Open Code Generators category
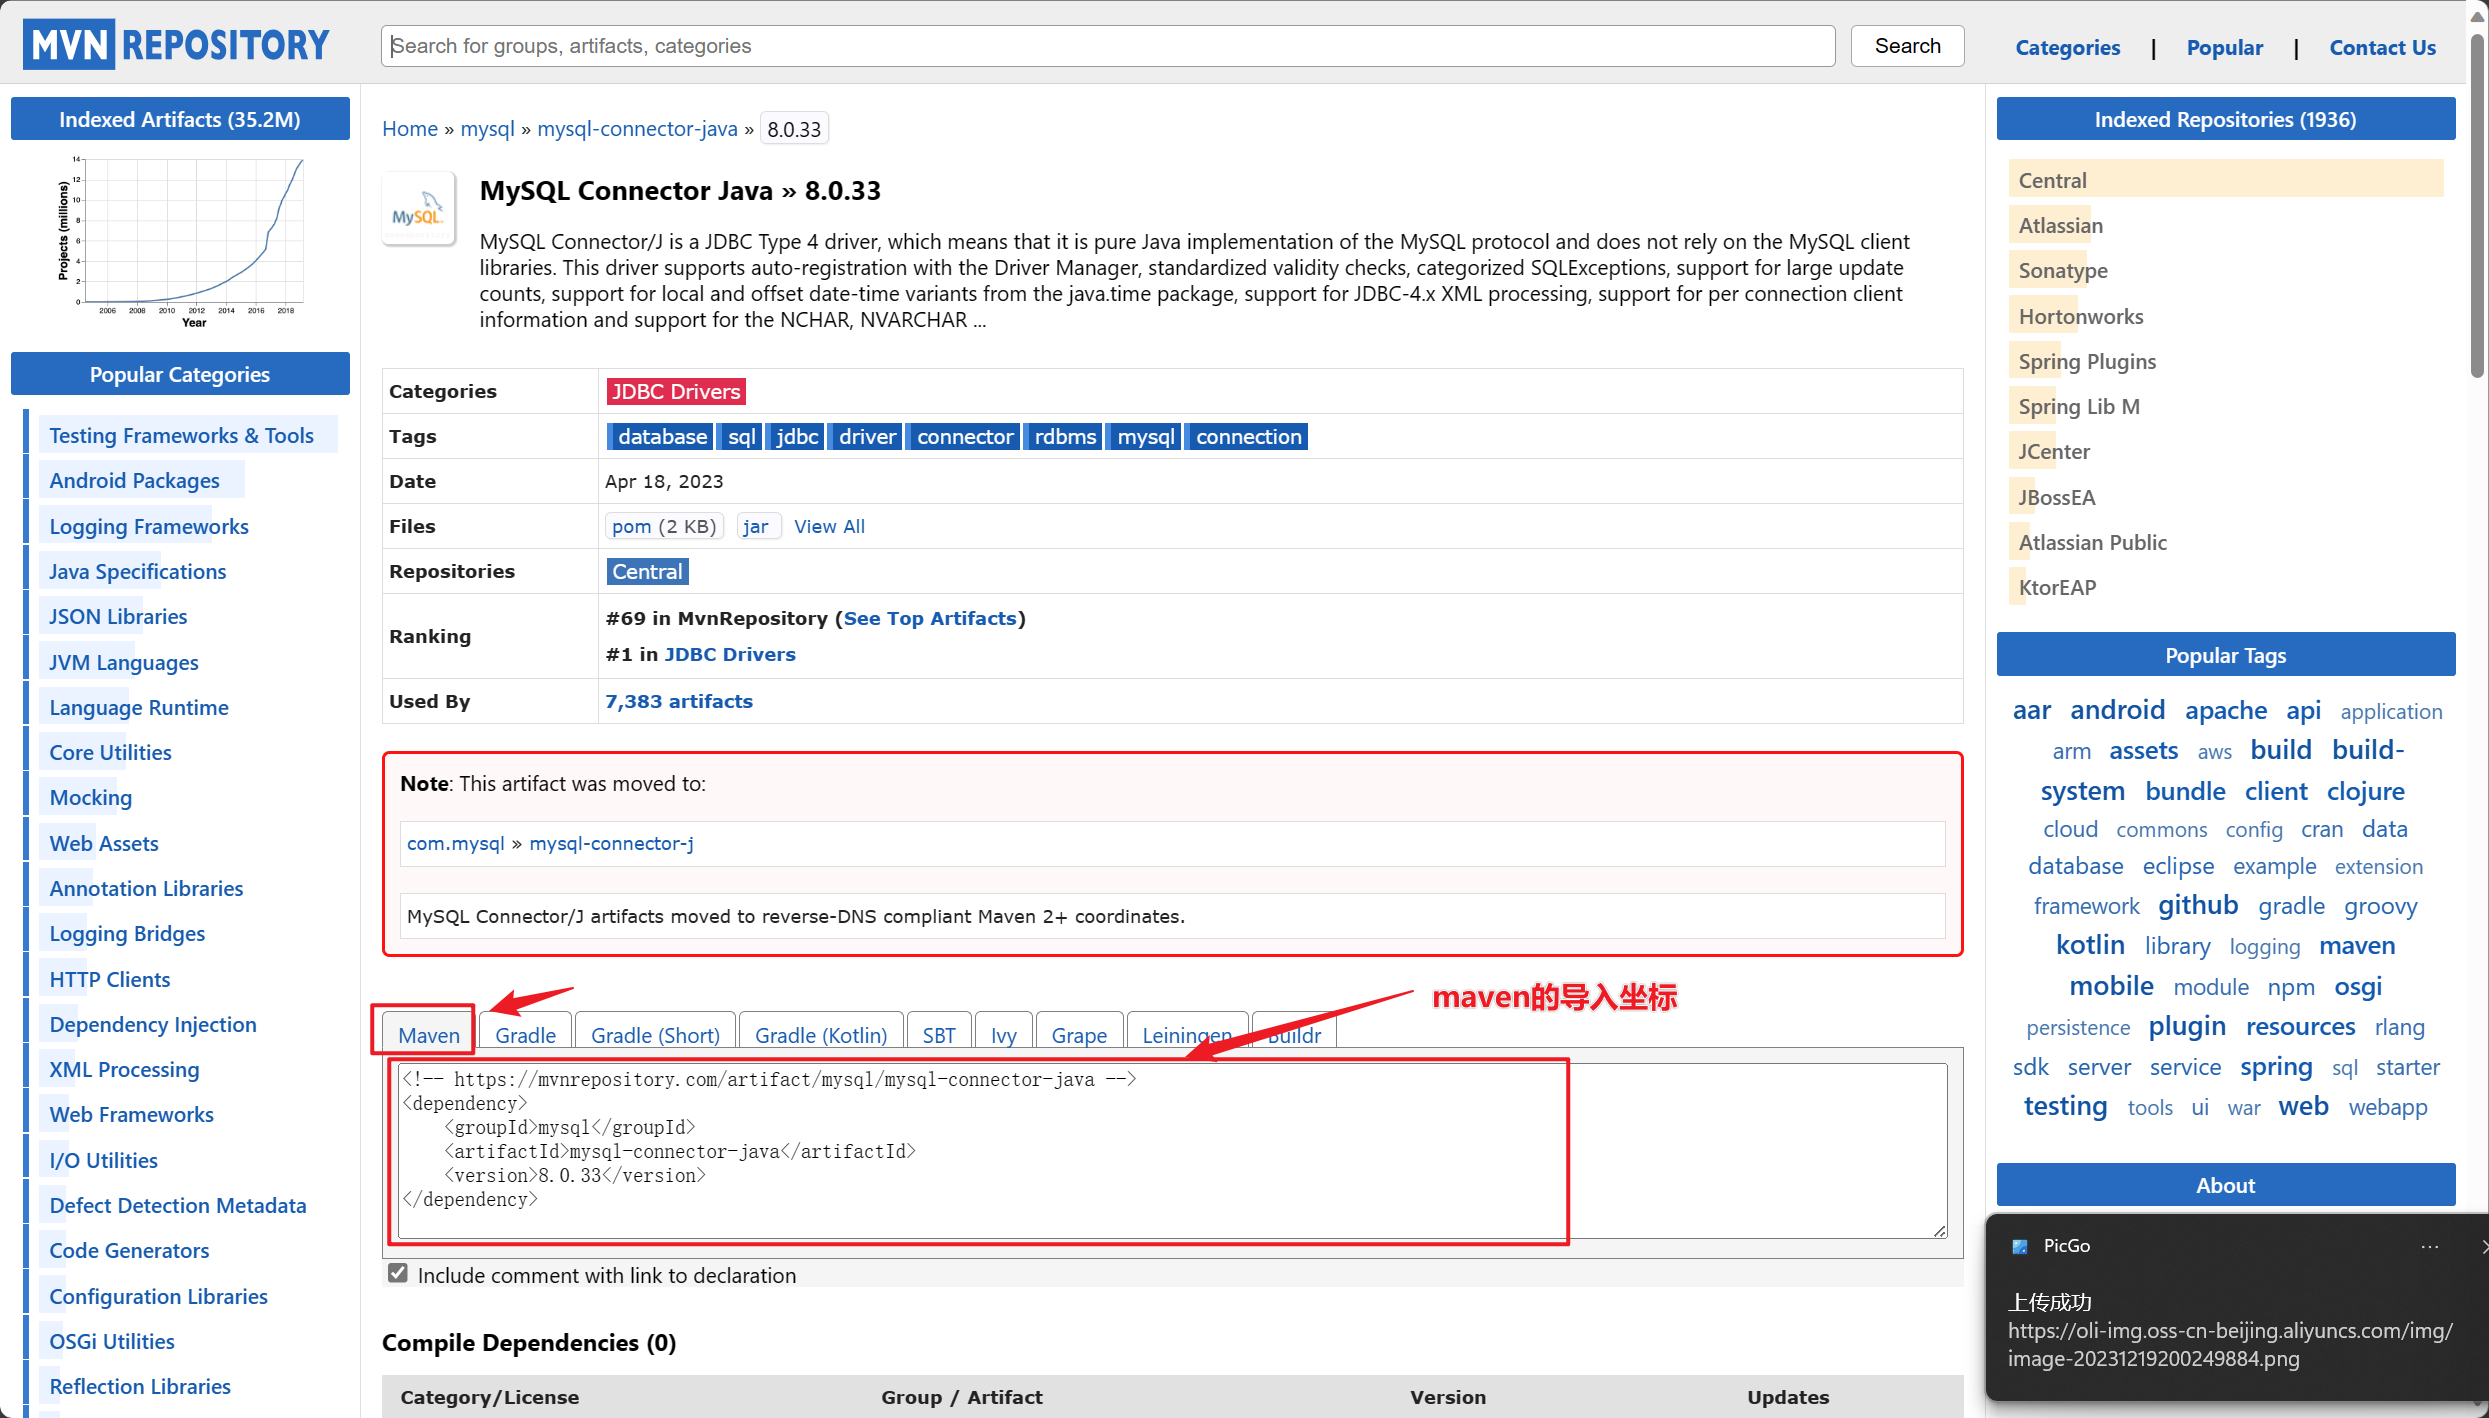Image resolution: width=2489 pixels, height=1418 pixels. click(129, 1250)
